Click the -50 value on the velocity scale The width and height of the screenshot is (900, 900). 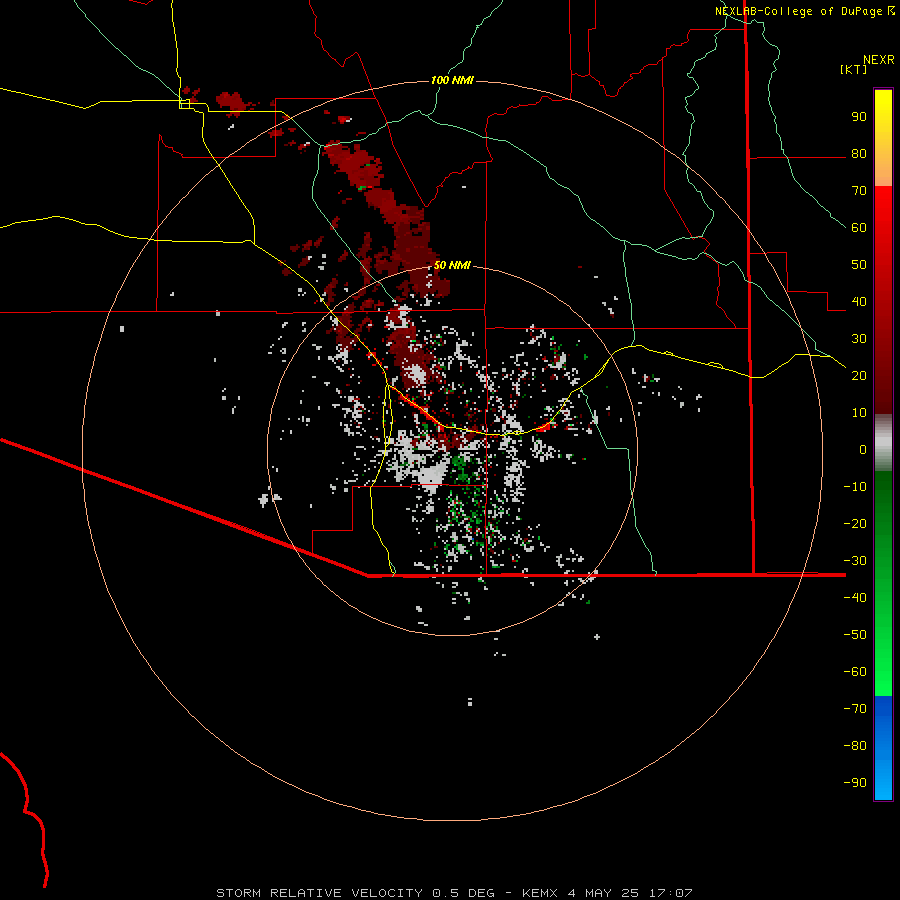click(855, 634)
